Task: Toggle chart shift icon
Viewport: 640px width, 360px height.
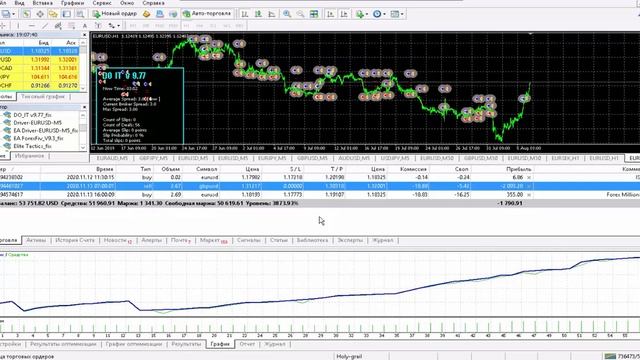Action: point(344,14)
